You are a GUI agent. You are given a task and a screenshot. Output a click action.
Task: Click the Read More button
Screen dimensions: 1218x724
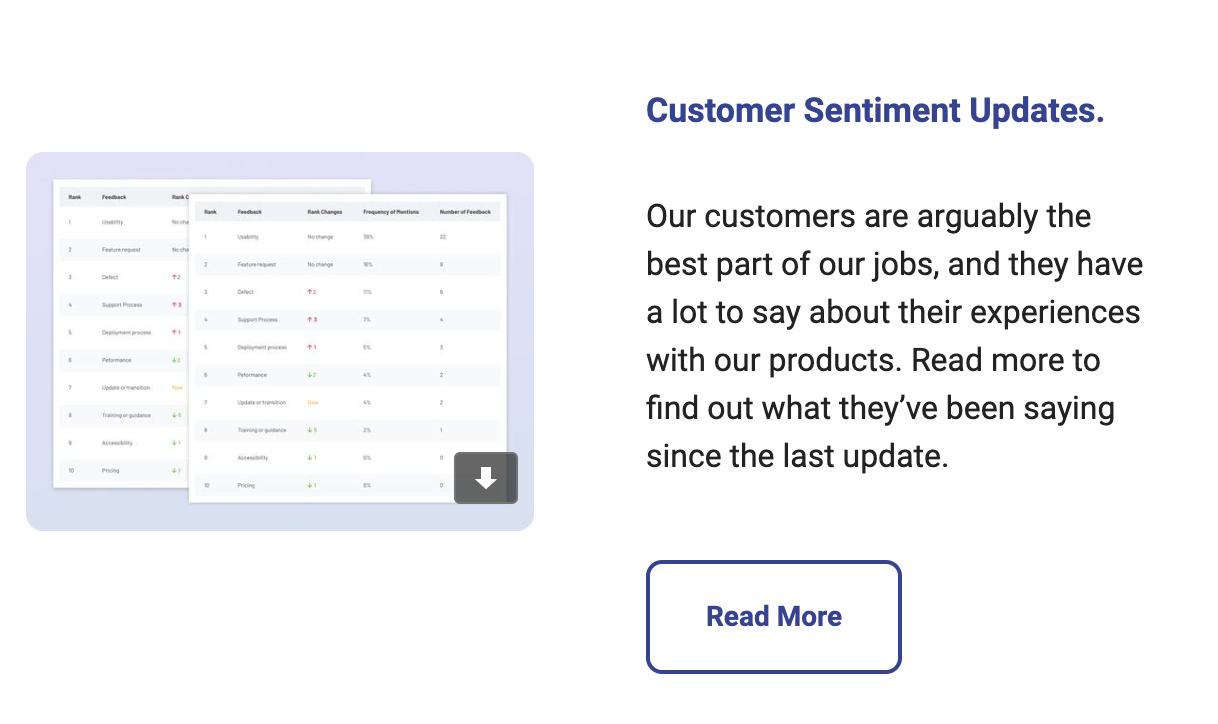[x=773, y=616]
